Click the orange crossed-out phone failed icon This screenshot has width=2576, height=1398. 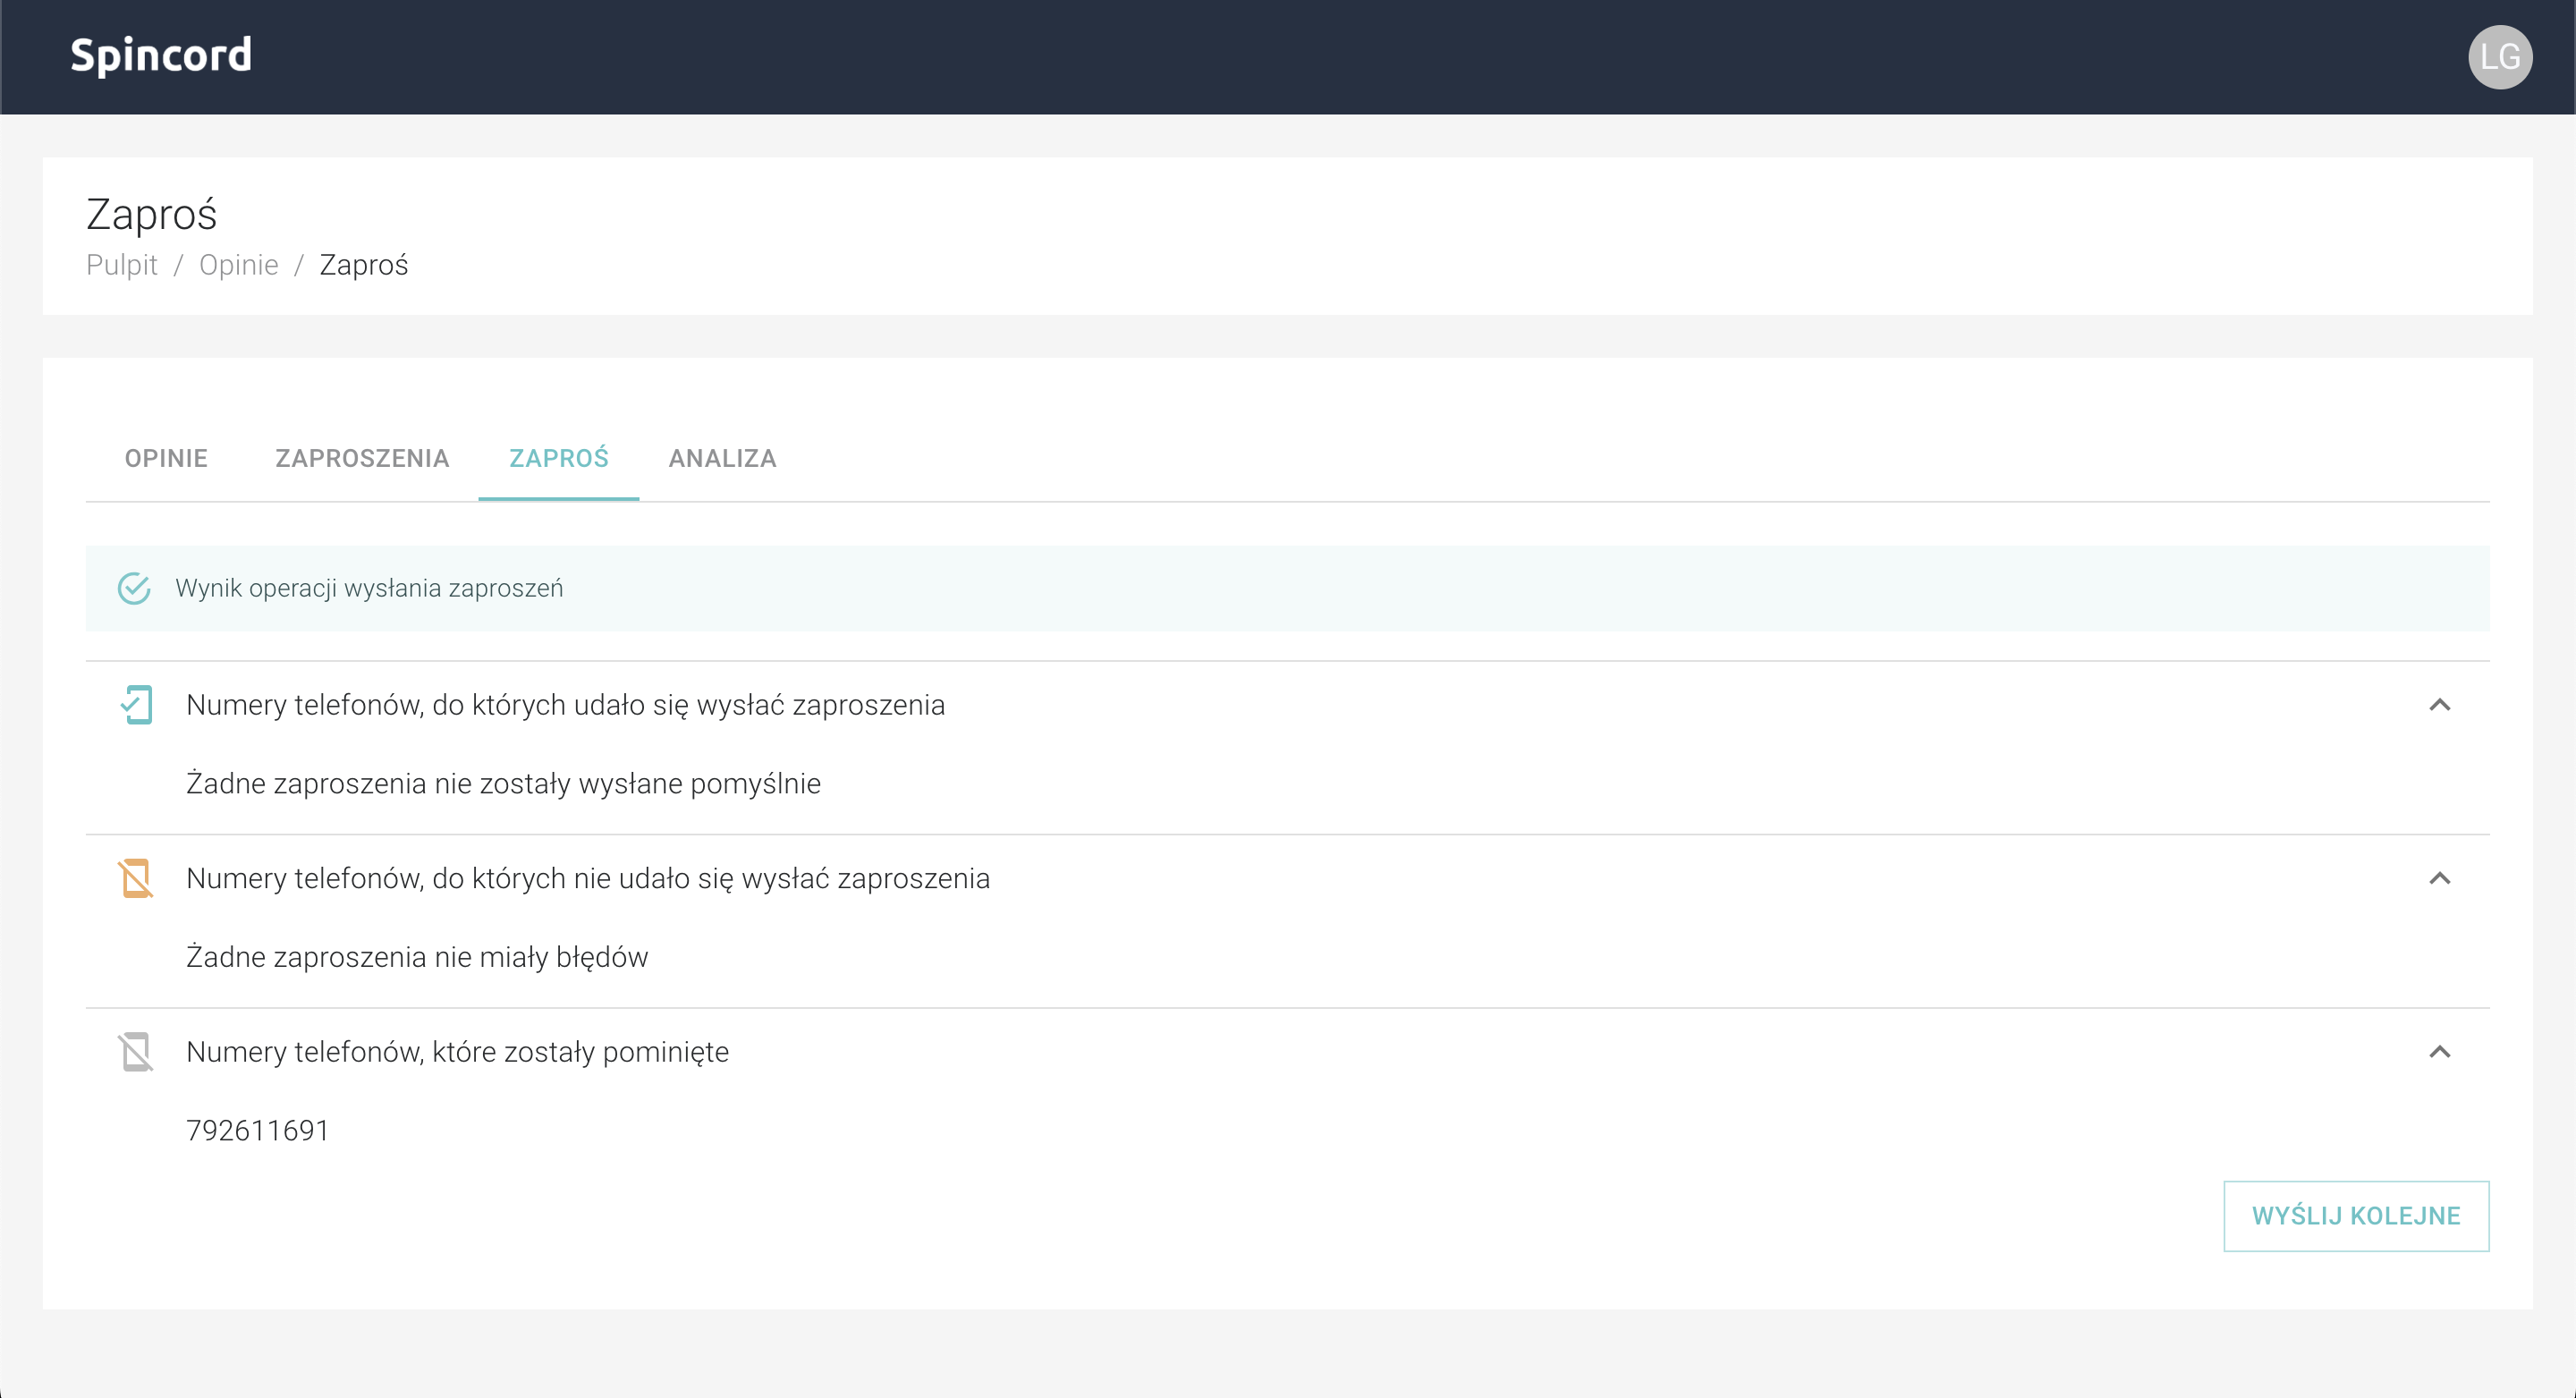(136, 878)
